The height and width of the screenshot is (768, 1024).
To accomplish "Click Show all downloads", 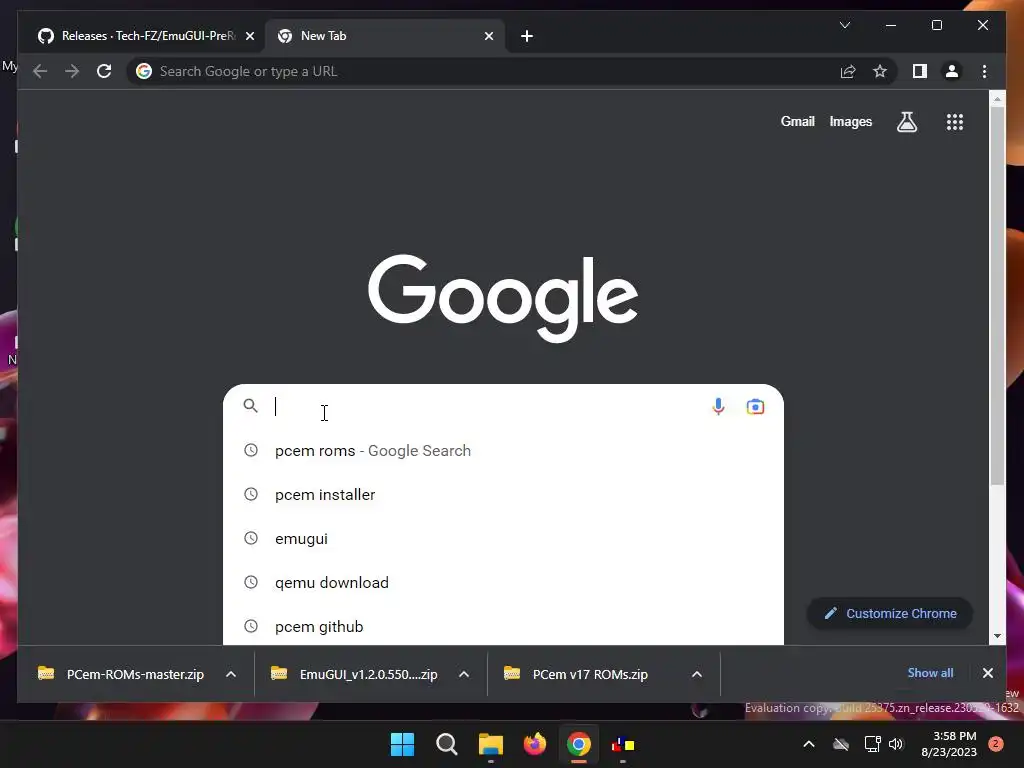I will (930, 673).
